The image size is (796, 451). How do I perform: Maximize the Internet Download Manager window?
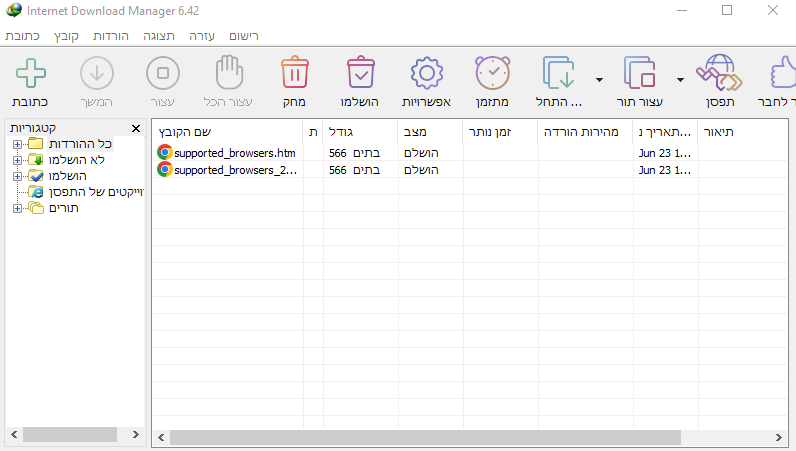coord(727,10)
